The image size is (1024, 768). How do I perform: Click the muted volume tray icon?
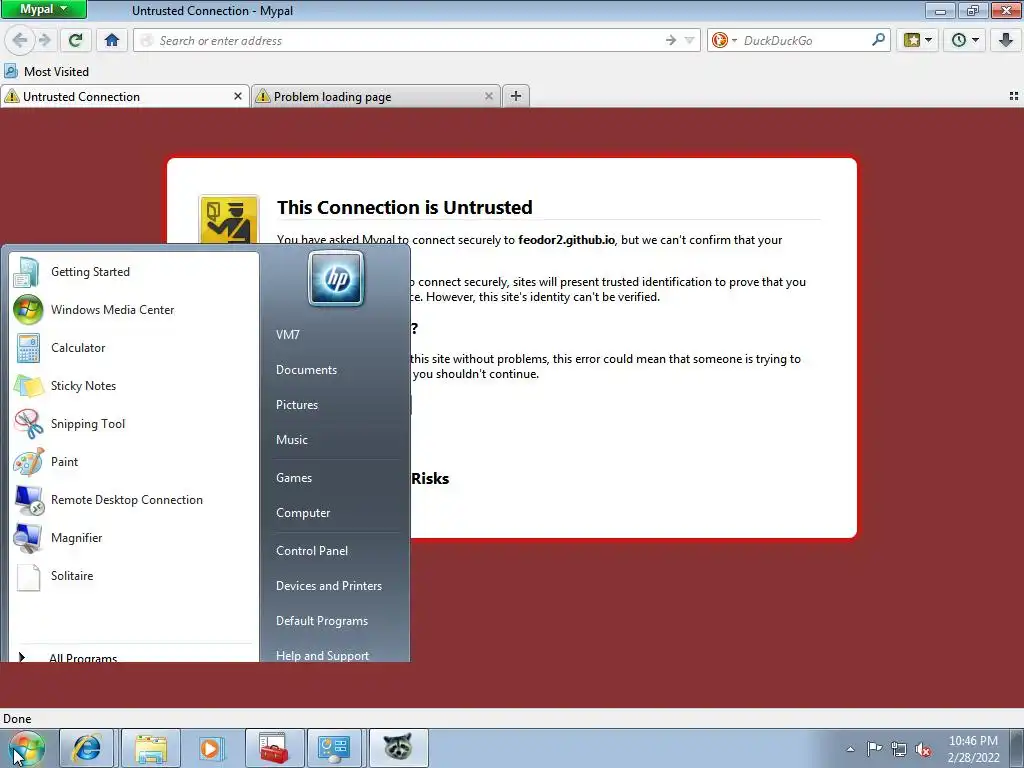(923, 749)
